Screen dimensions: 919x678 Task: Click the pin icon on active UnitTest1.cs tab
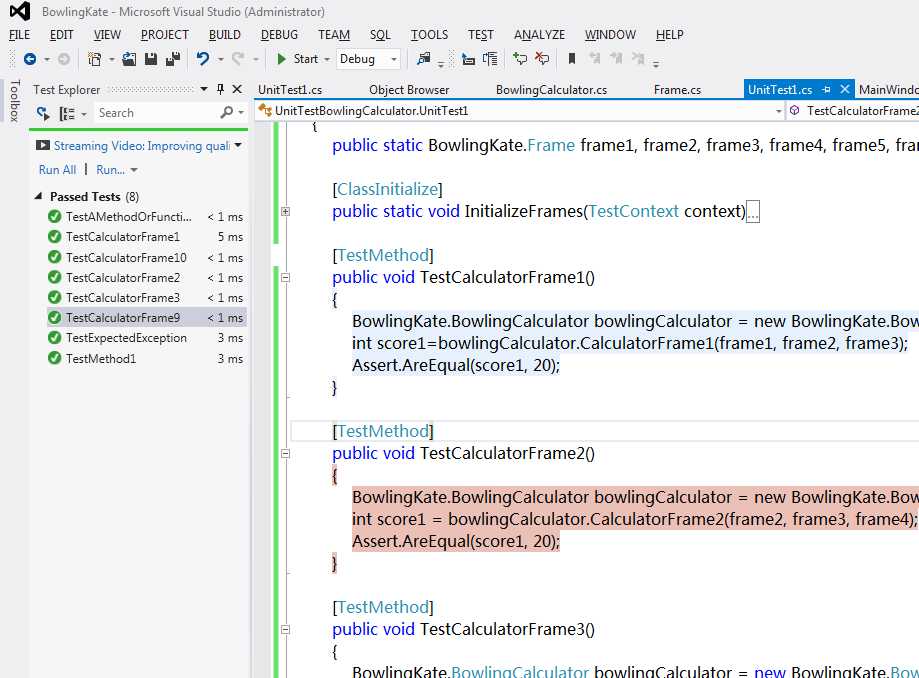click(827, 90)
